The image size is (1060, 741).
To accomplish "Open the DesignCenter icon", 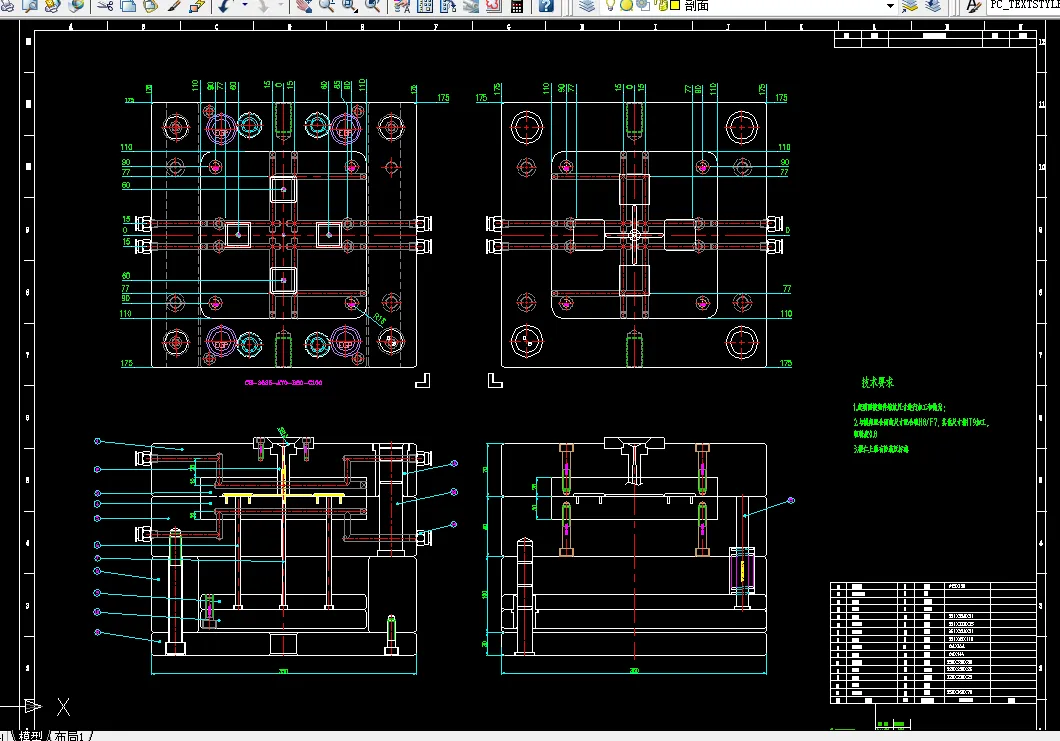I will coord(425,5).
